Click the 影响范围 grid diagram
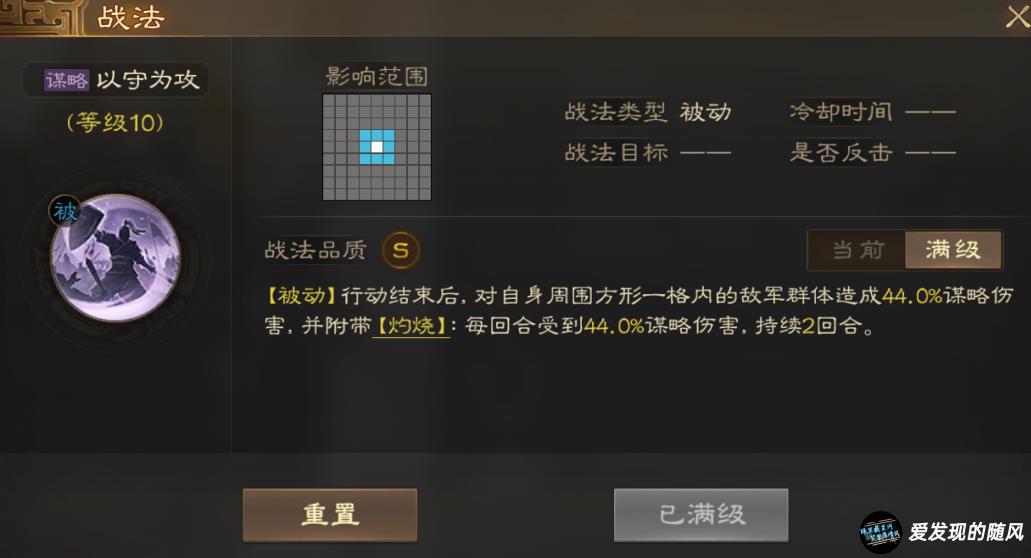1031x558 pixels. point(377,147)
